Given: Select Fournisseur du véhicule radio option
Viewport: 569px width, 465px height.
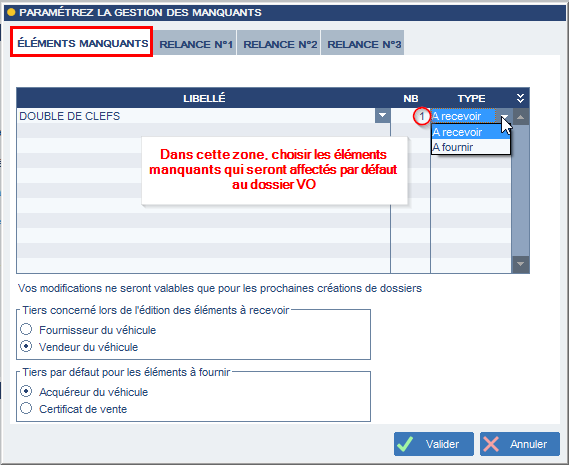Looking at the screenshot, I should 26,329.
